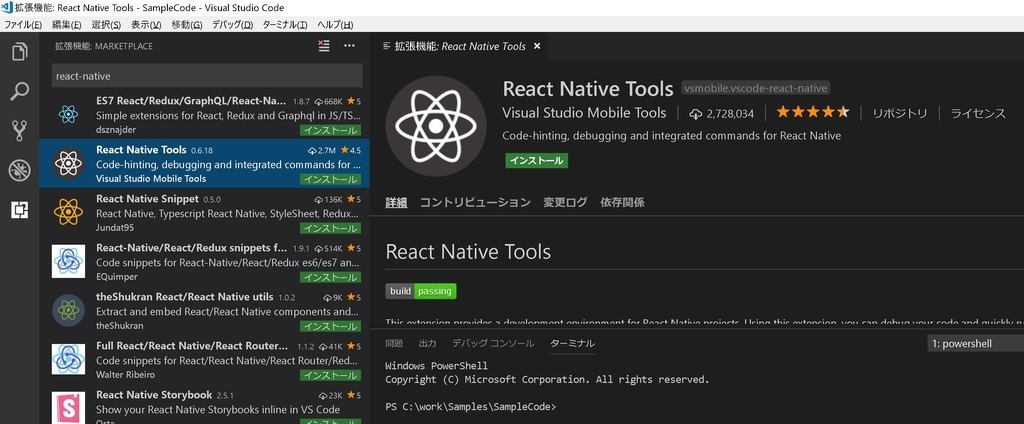Open the デバッグ menu

pyautogui.click(x=232, y=25)
